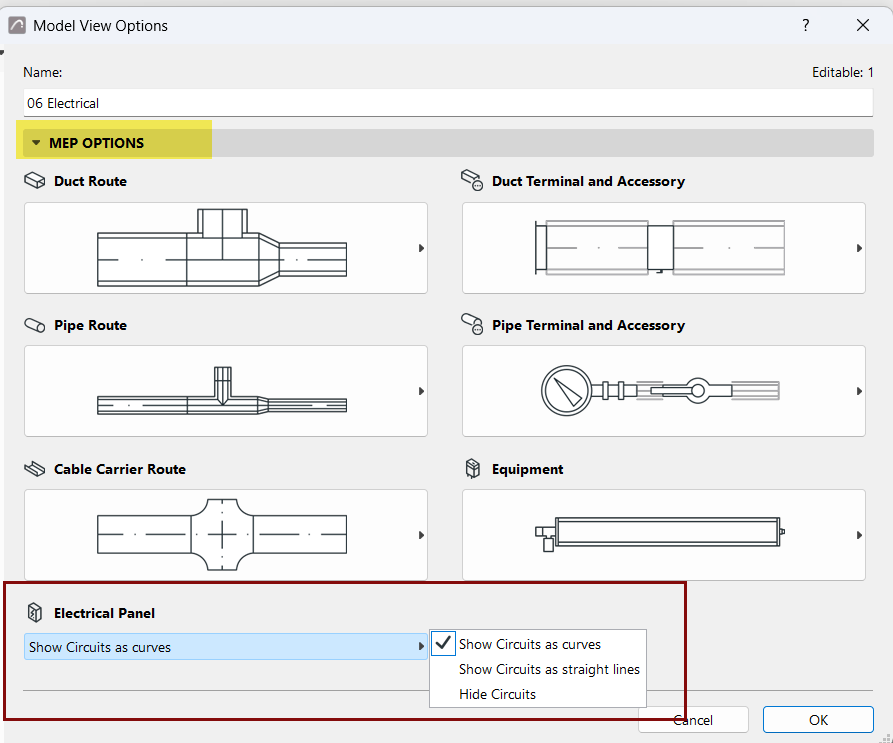
Task: Confirm settings with the OK button
Action: coord(818,720)
